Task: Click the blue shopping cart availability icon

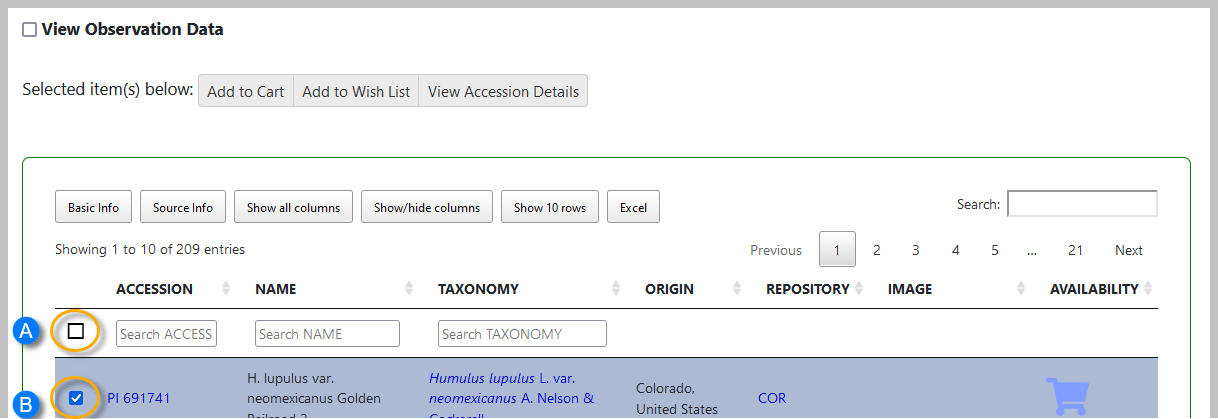Action: coord(1065,396)
